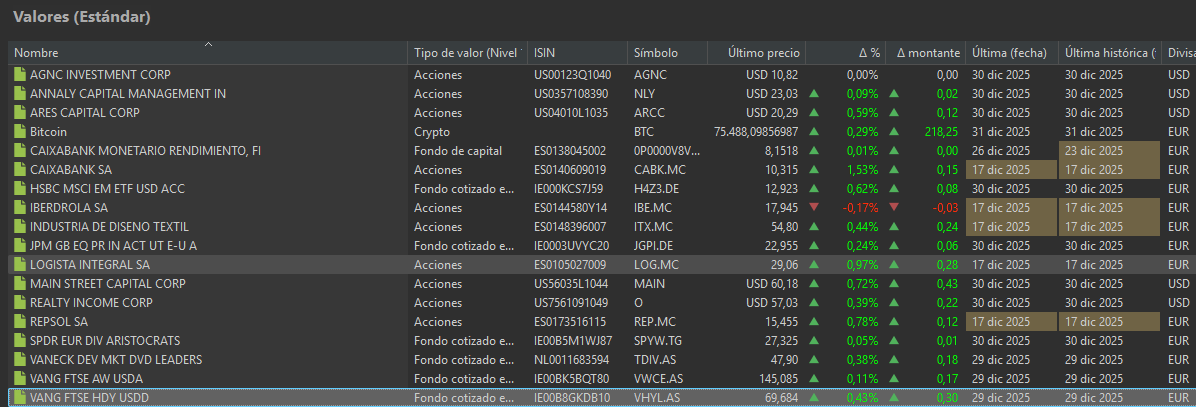Screen dimensions: 1196x407
Task: Click the Tipo de valor column header
Action: 467,53
